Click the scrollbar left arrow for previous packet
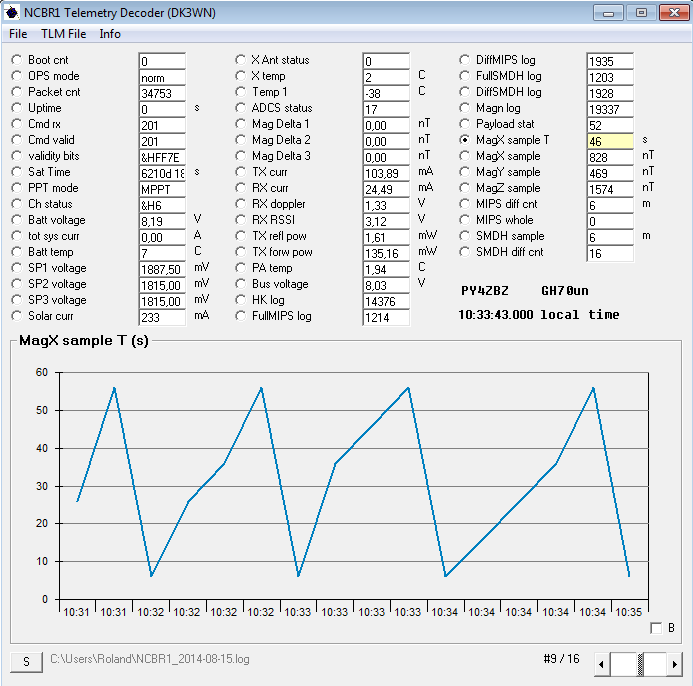The width and height of the screenshot is (693, 686). pyautogui.click(x=602, y=663)
